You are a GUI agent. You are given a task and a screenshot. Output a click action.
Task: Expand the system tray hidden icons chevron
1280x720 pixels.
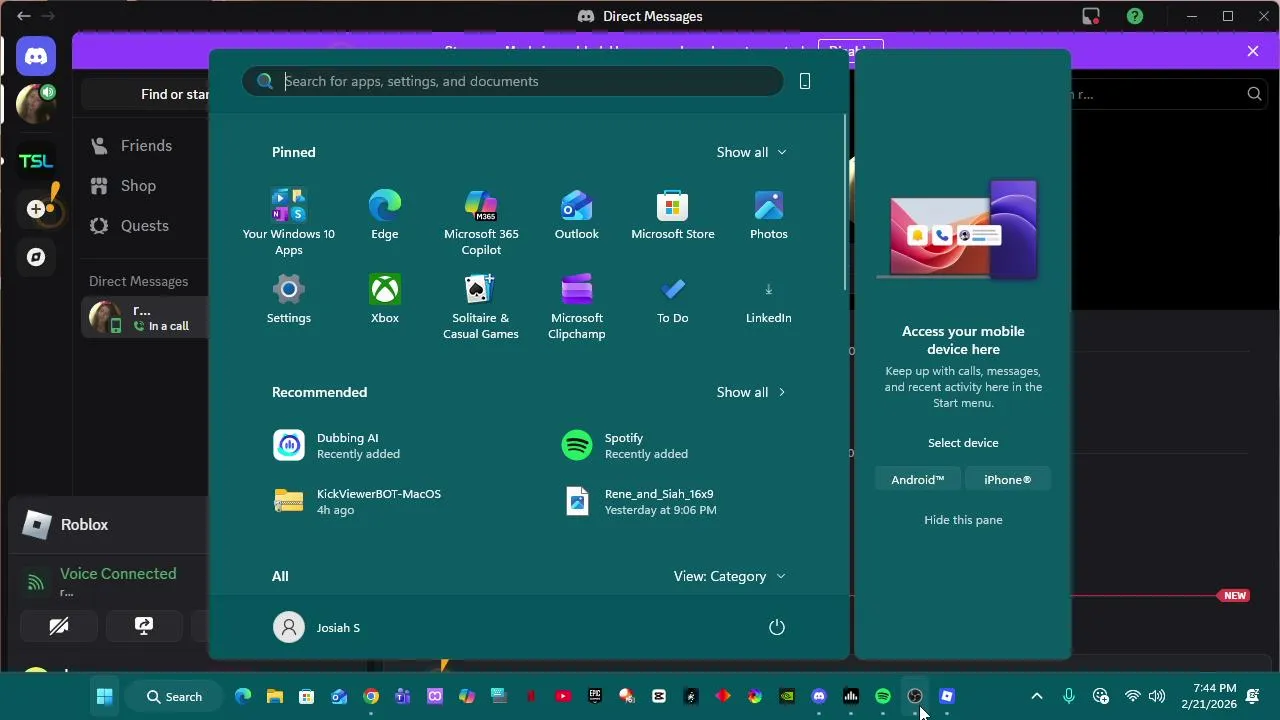(1037, 697)
